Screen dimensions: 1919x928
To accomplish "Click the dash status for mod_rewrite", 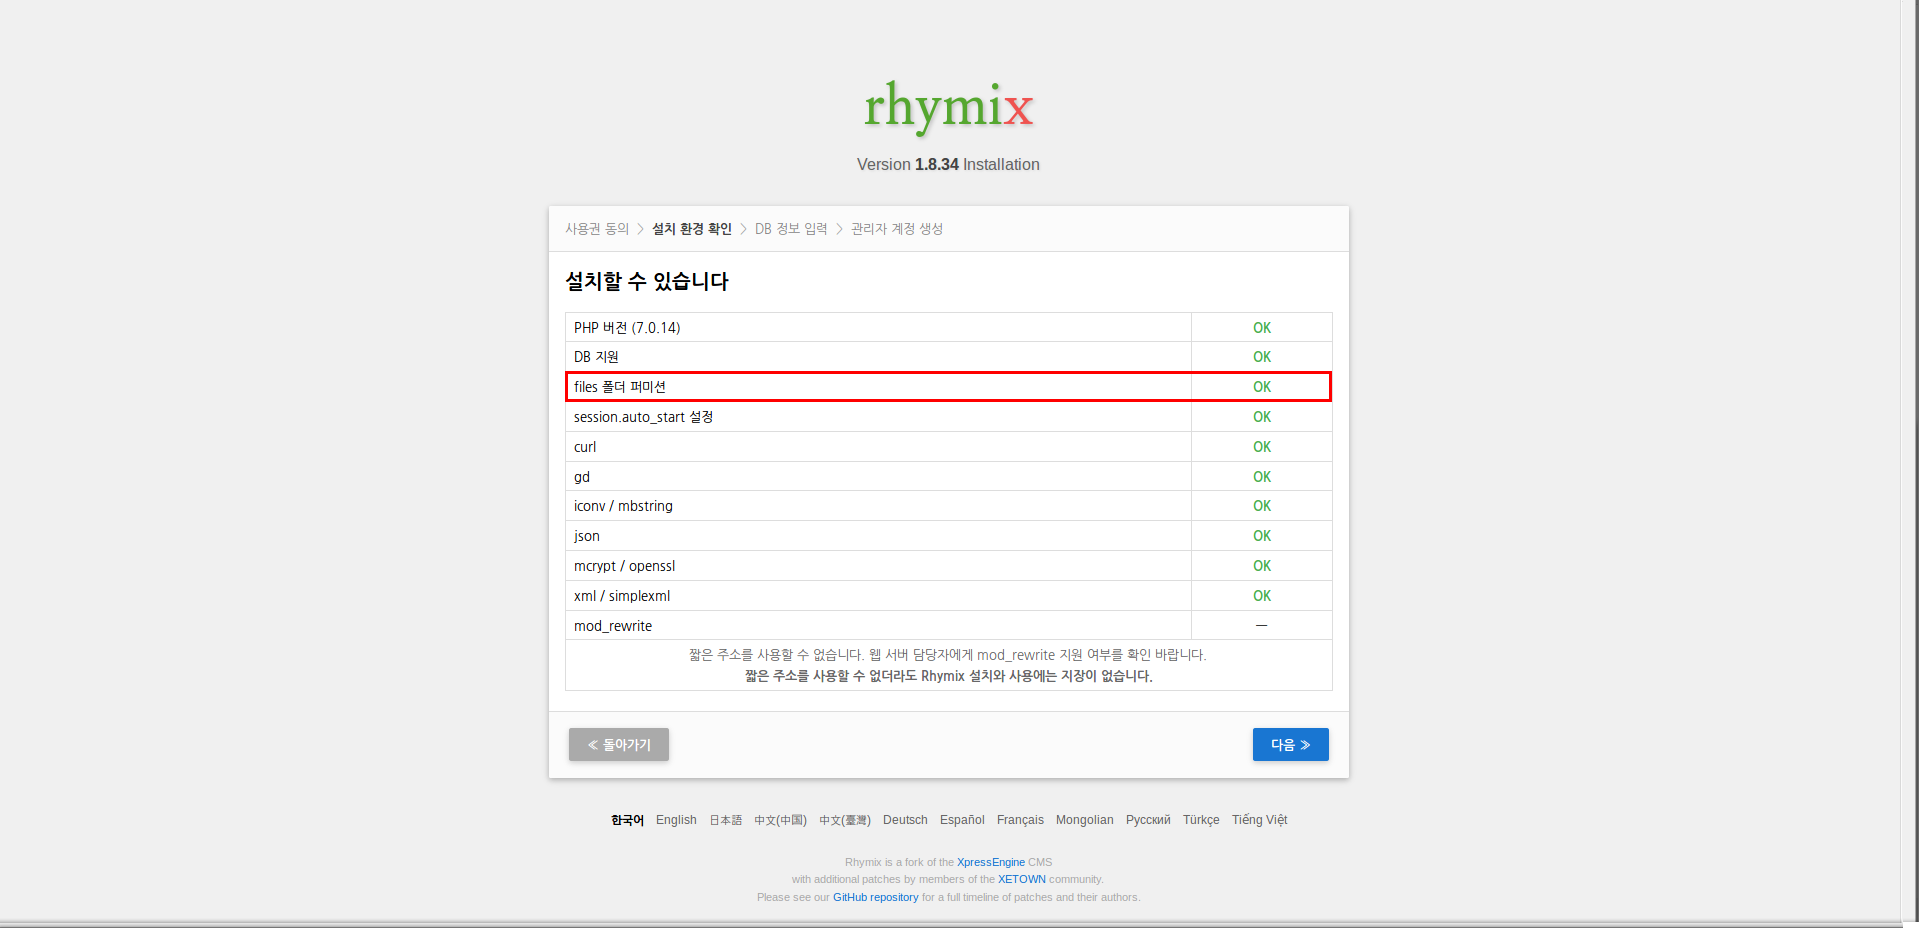I will coord(1262,626).
